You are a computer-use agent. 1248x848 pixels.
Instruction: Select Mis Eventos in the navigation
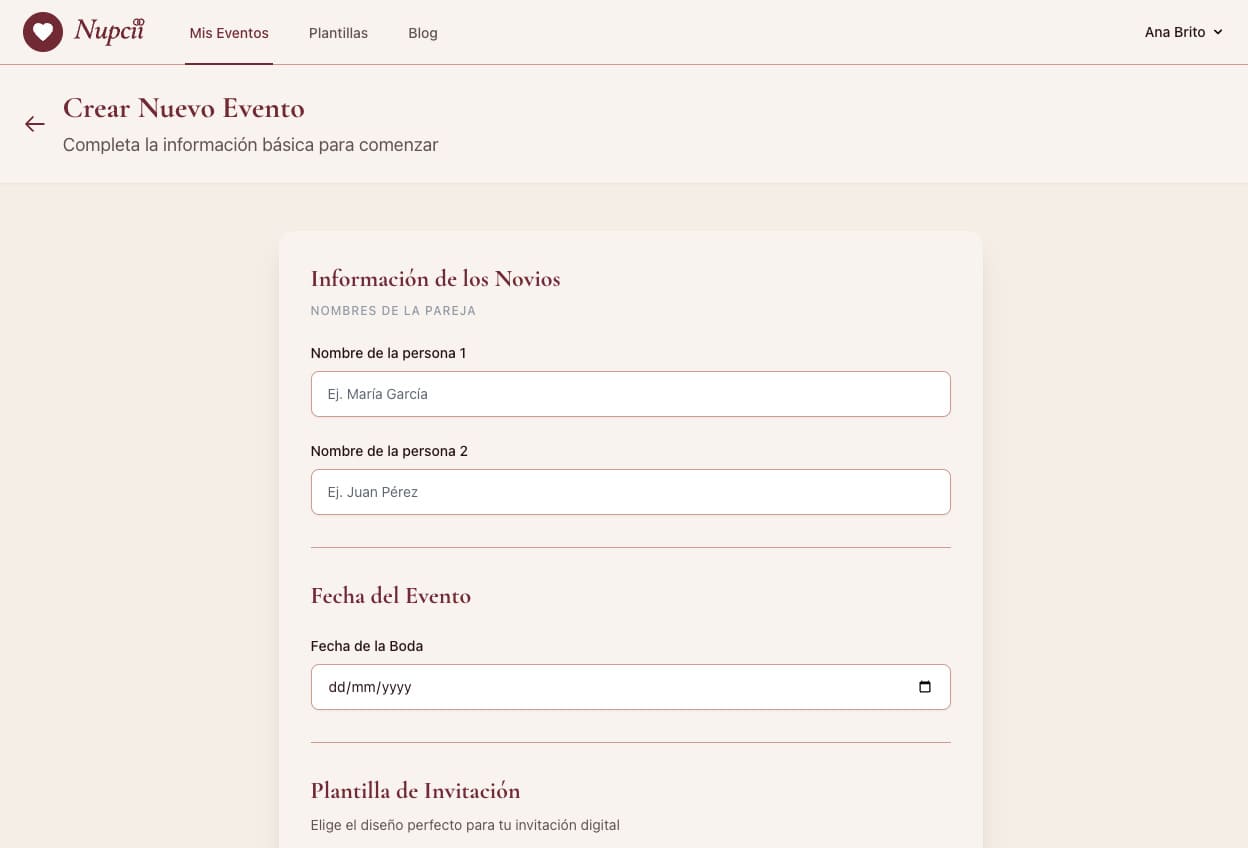pos(228,33)
